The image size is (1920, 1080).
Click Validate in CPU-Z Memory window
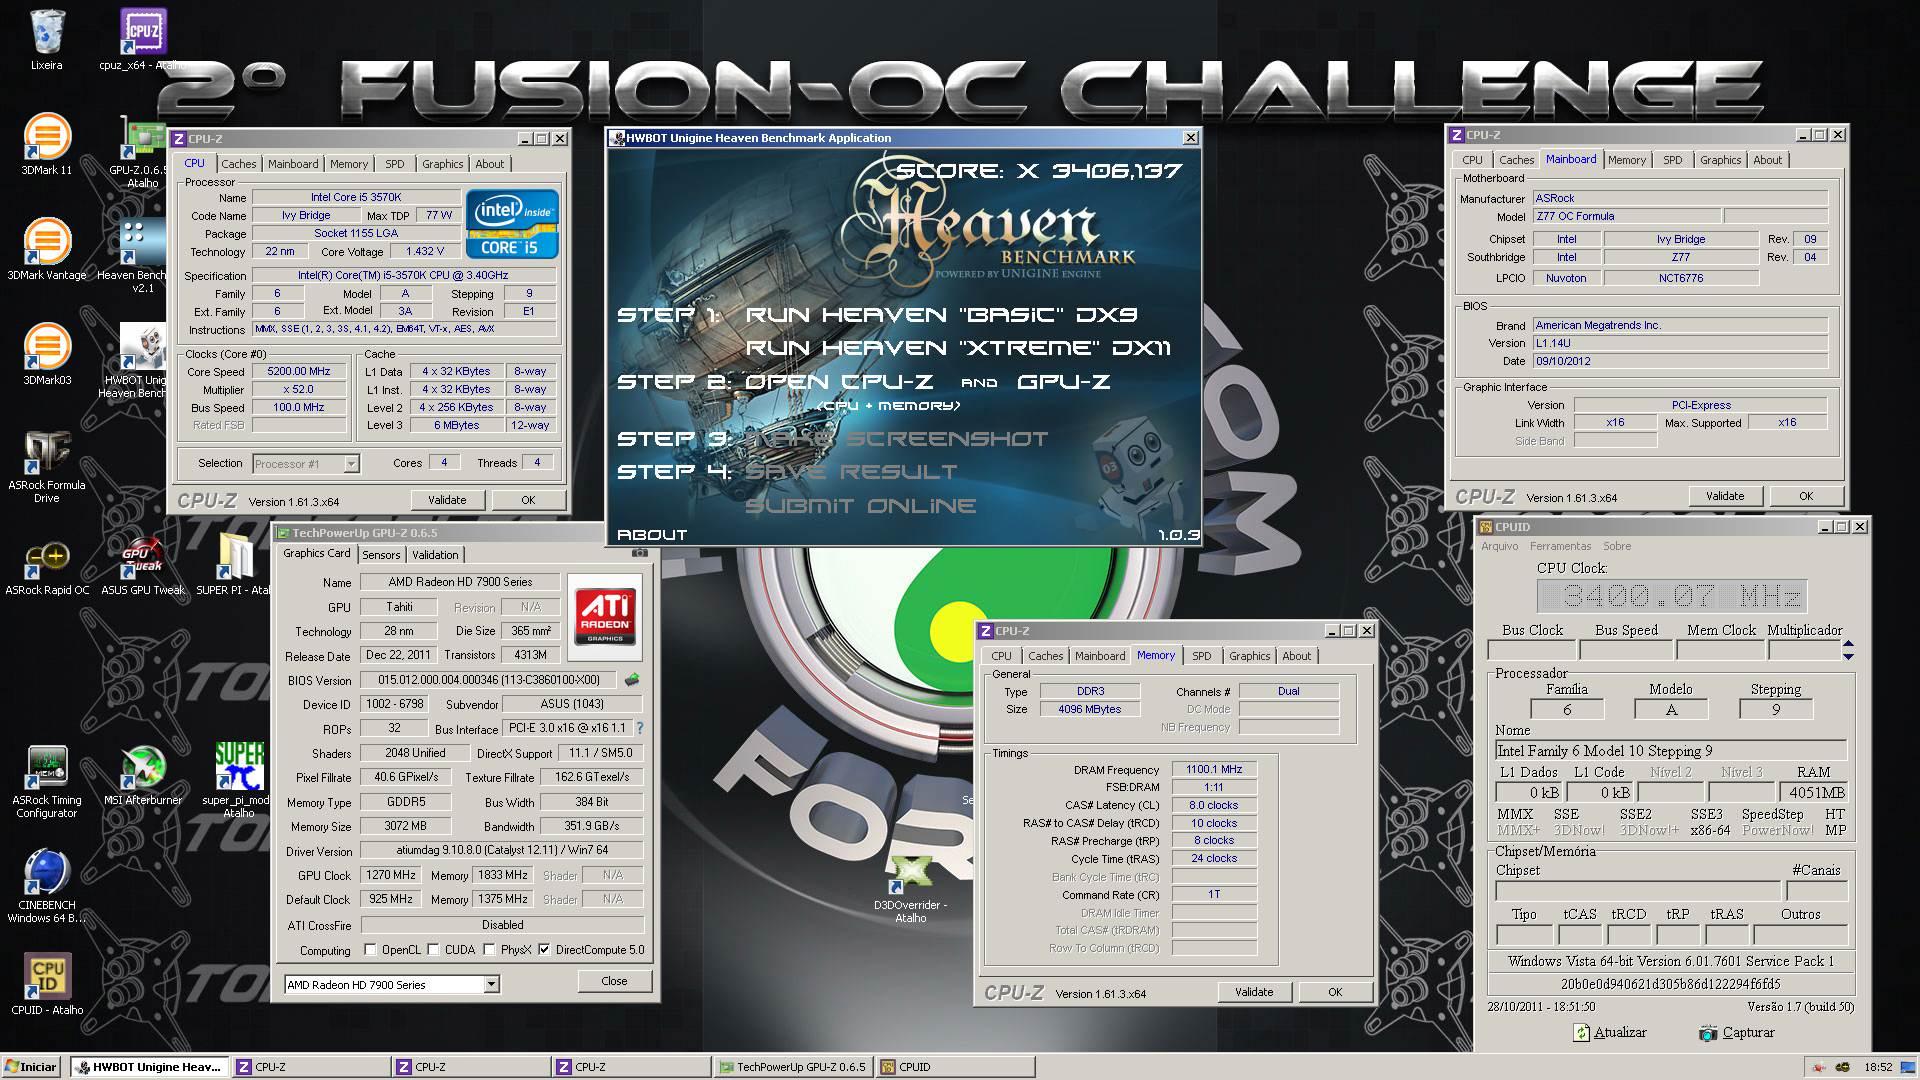[x=1254, y=992]
